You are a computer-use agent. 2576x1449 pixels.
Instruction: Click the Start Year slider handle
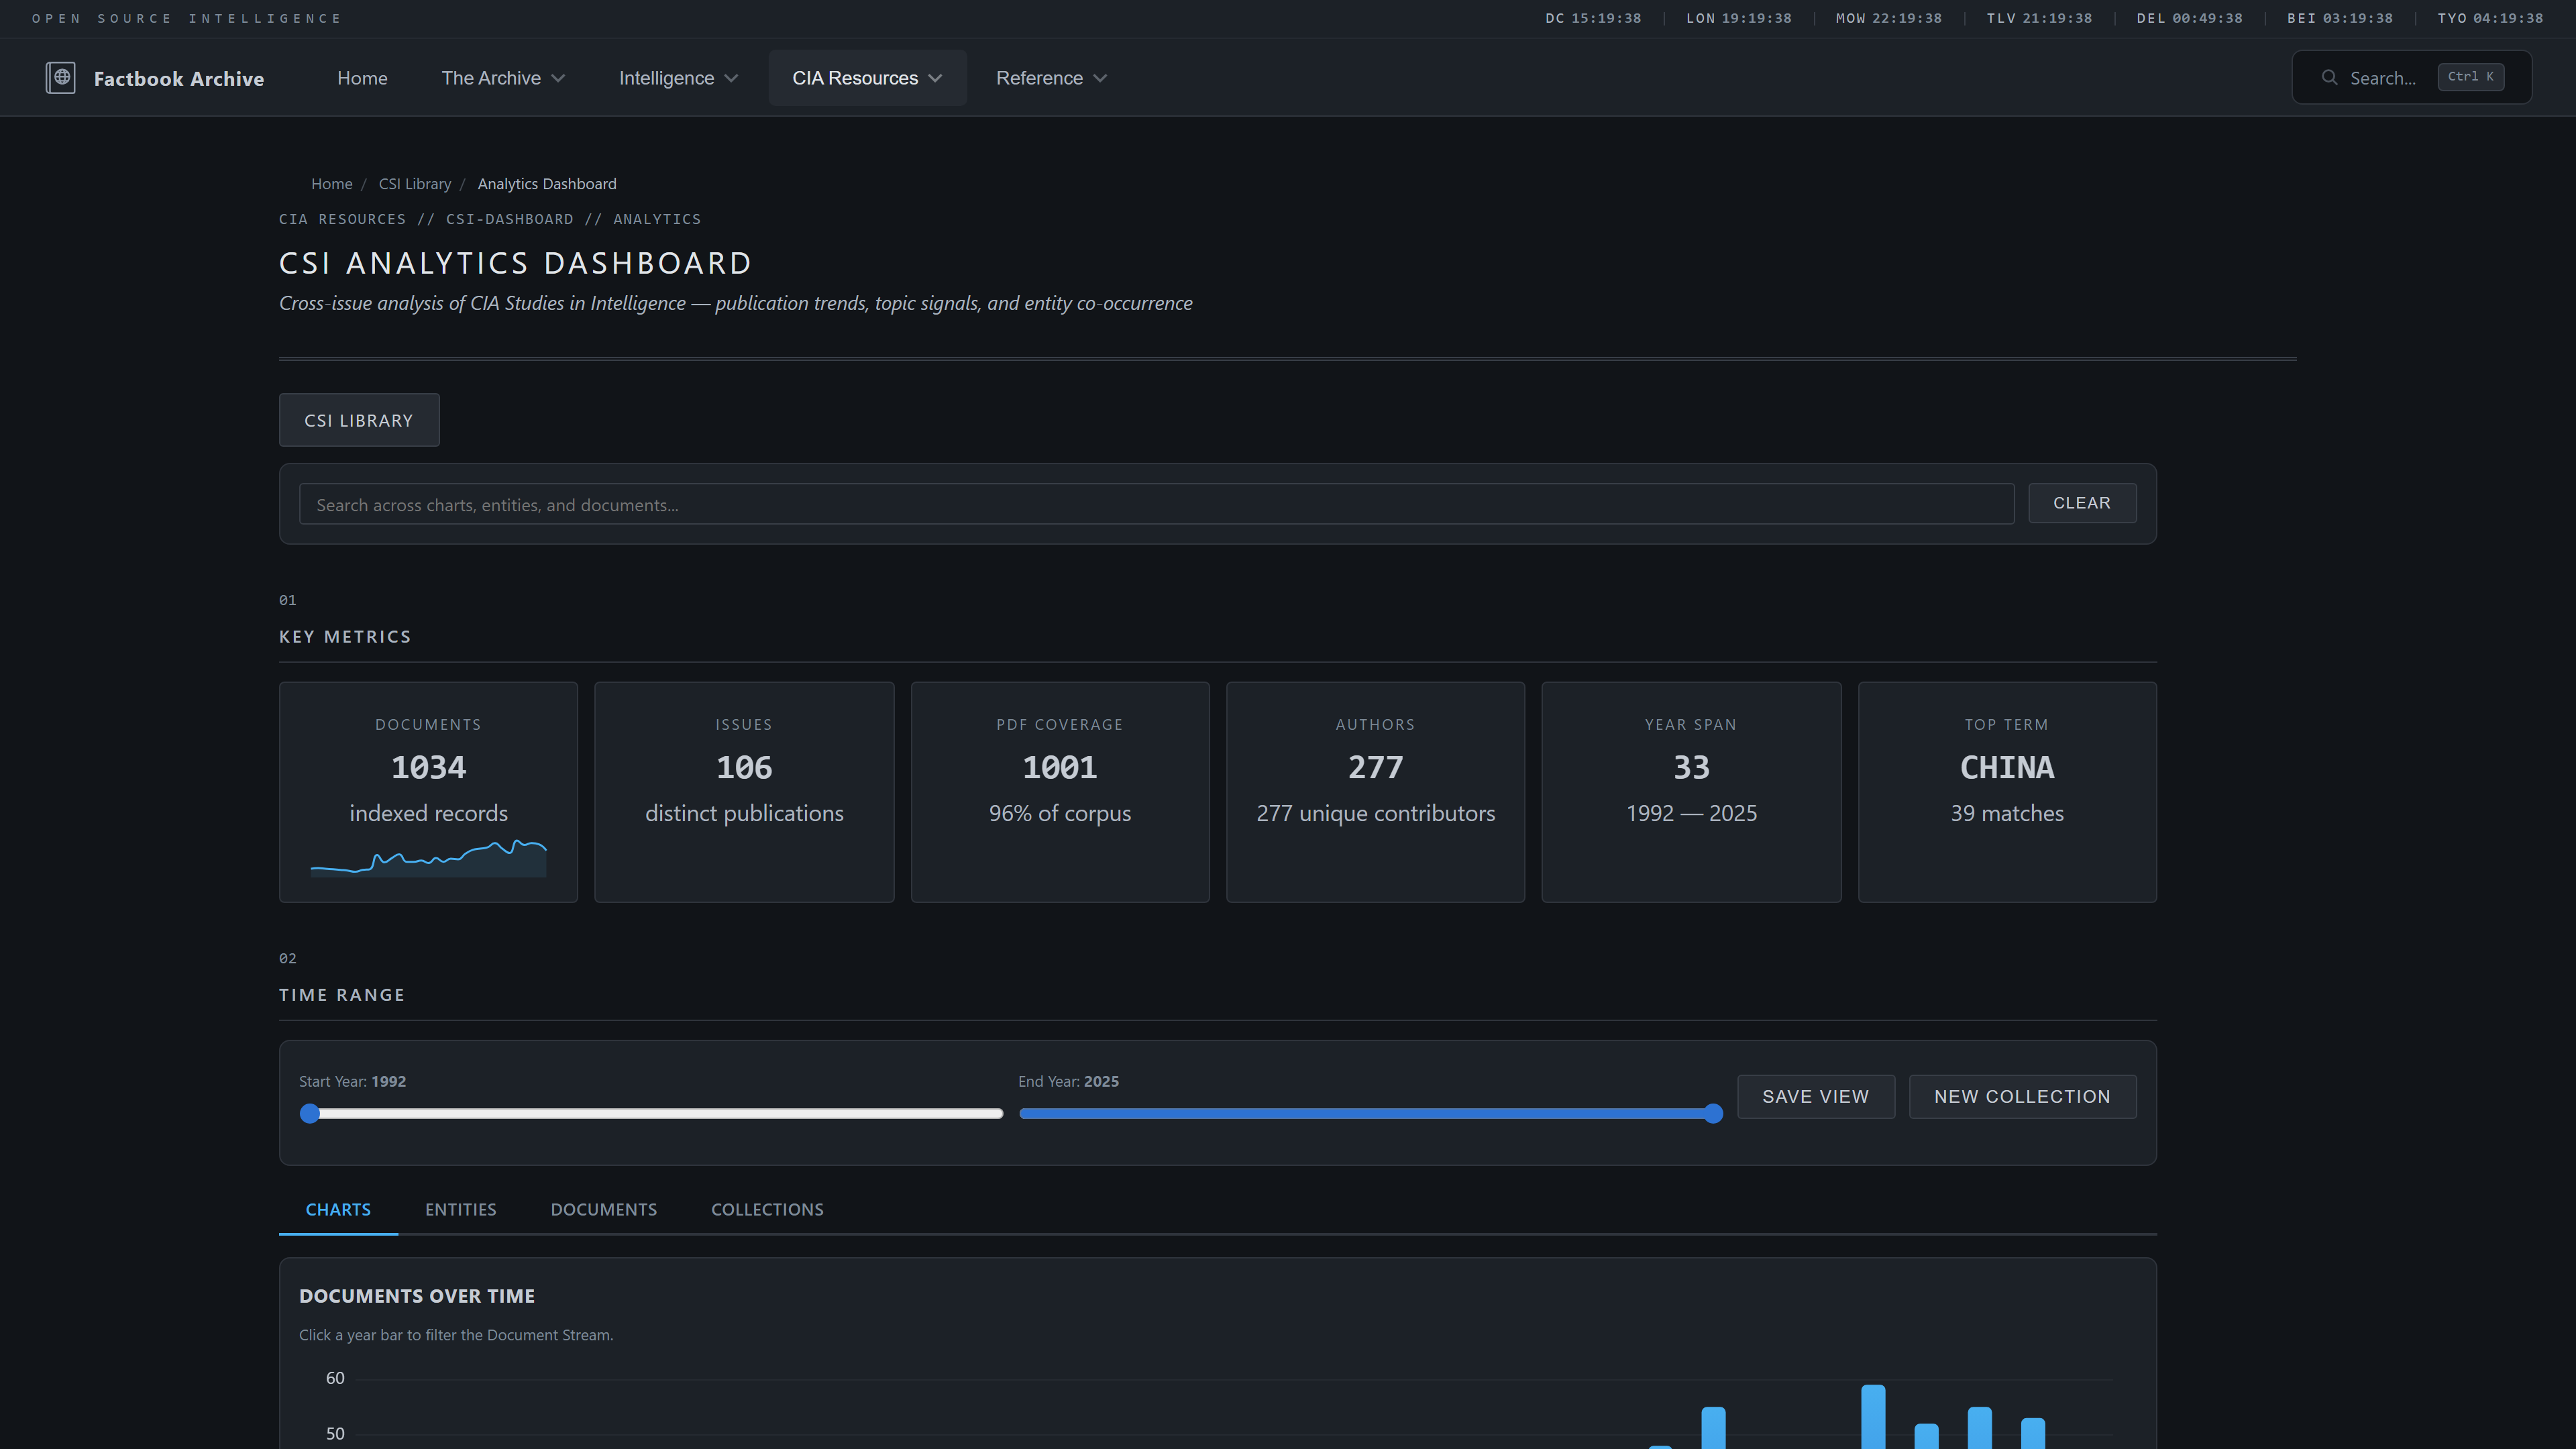point(310,1113)
